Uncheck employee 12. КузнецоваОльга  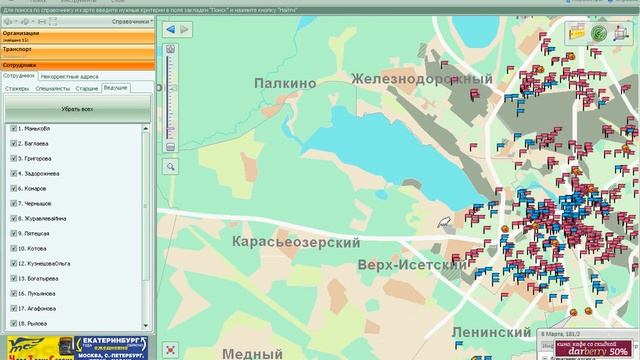pos(13,263)
